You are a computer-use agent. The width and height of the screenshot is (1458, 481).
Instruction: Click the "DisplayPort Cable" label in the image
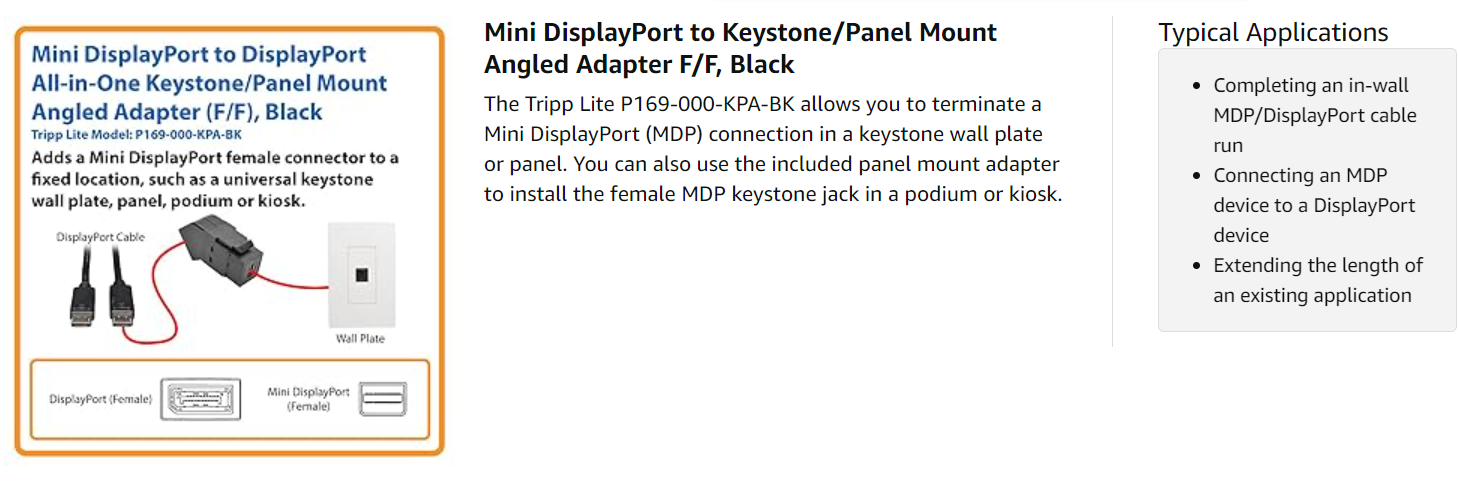[100, 237]
